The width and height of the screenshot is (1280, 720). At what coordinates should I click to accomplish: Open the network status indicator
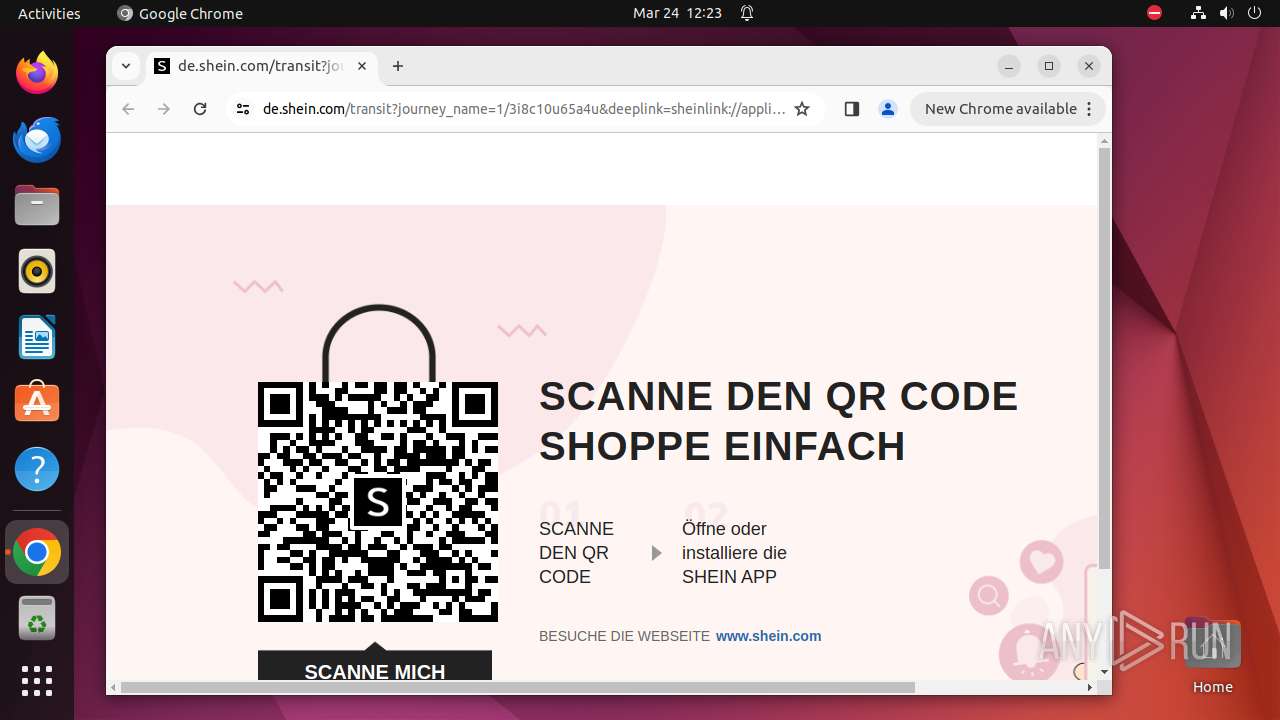click(1198, 13)
